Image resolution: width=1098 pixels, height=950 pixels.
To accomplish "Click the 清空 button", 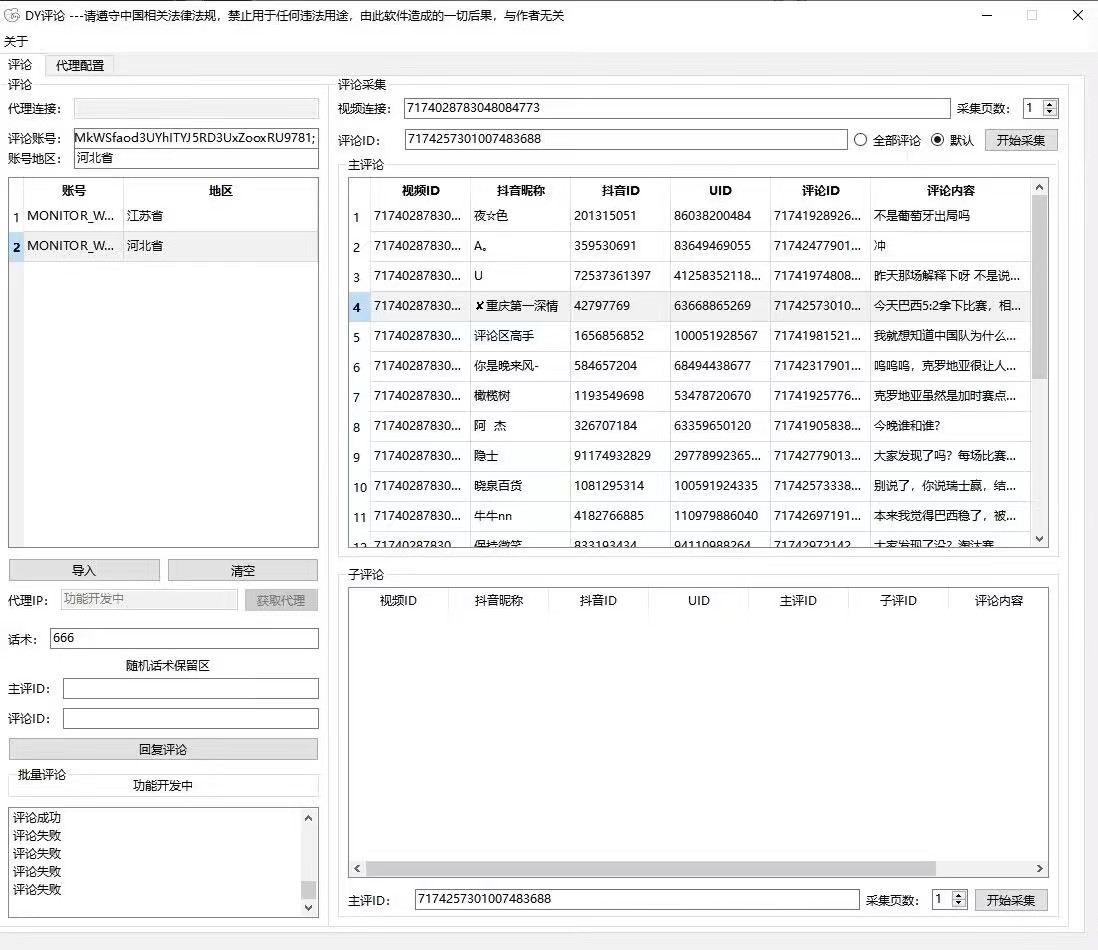I will coord(242,571).
